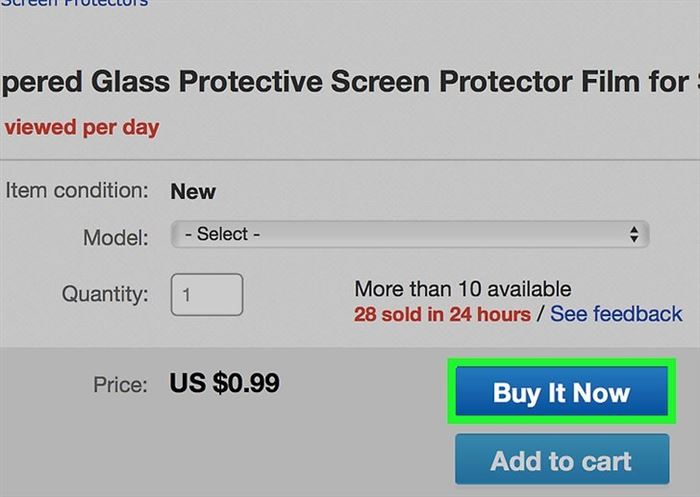Screen dimensions: 700x497
Task: Click the Buy It Now button
Action: pyautogui.click(x=562, y=392)
